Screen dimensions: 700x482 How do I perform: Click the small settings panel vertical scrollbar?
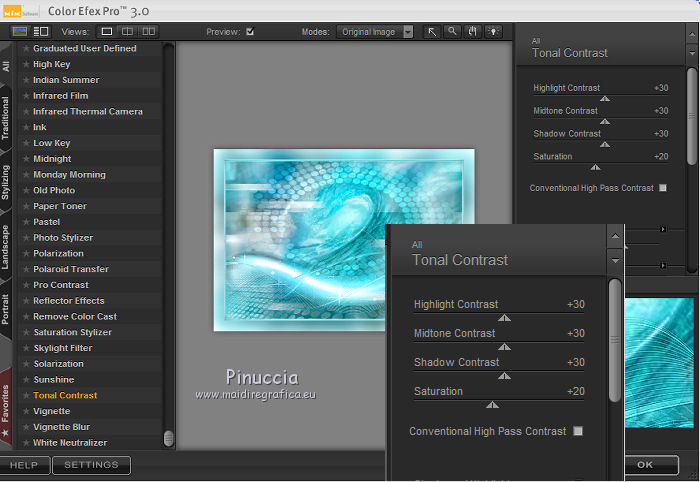click(x=692, y=117)
